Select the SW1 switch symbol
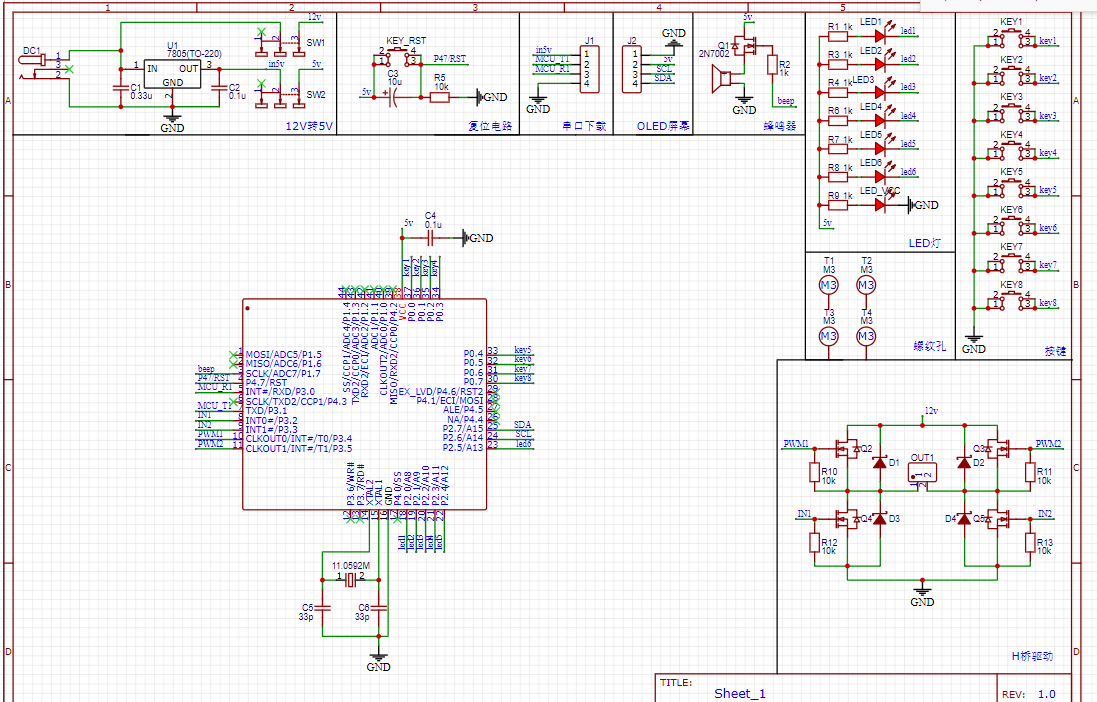 280,43
